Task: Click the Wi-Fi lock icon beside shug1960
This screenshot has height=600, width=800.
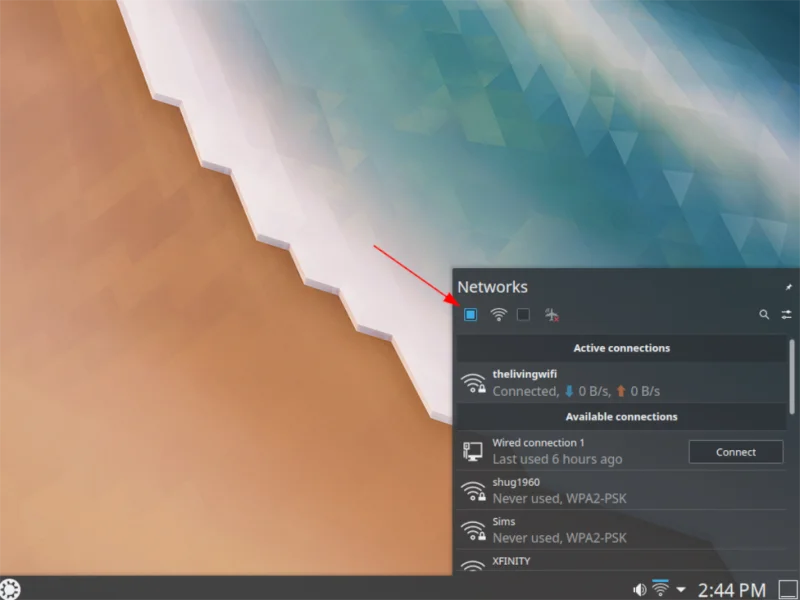Action: (x=473, y=491)
